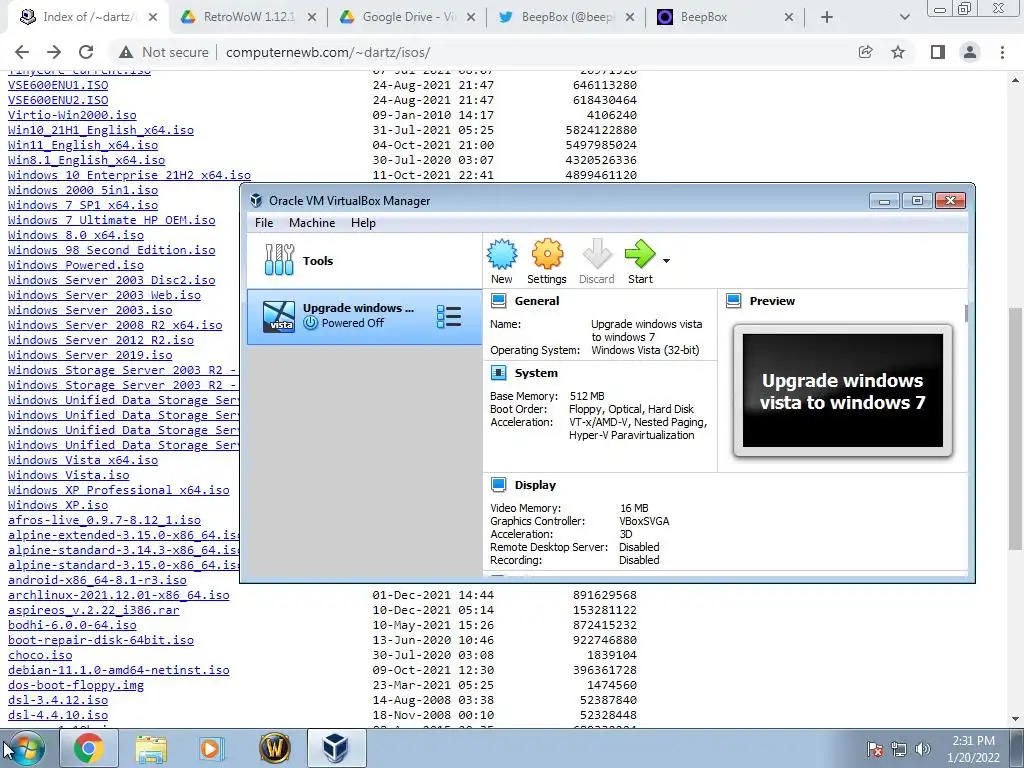Screen dimensions: 1024x768
Task: Click the address bar URL
Action: [x=328, y=52]
